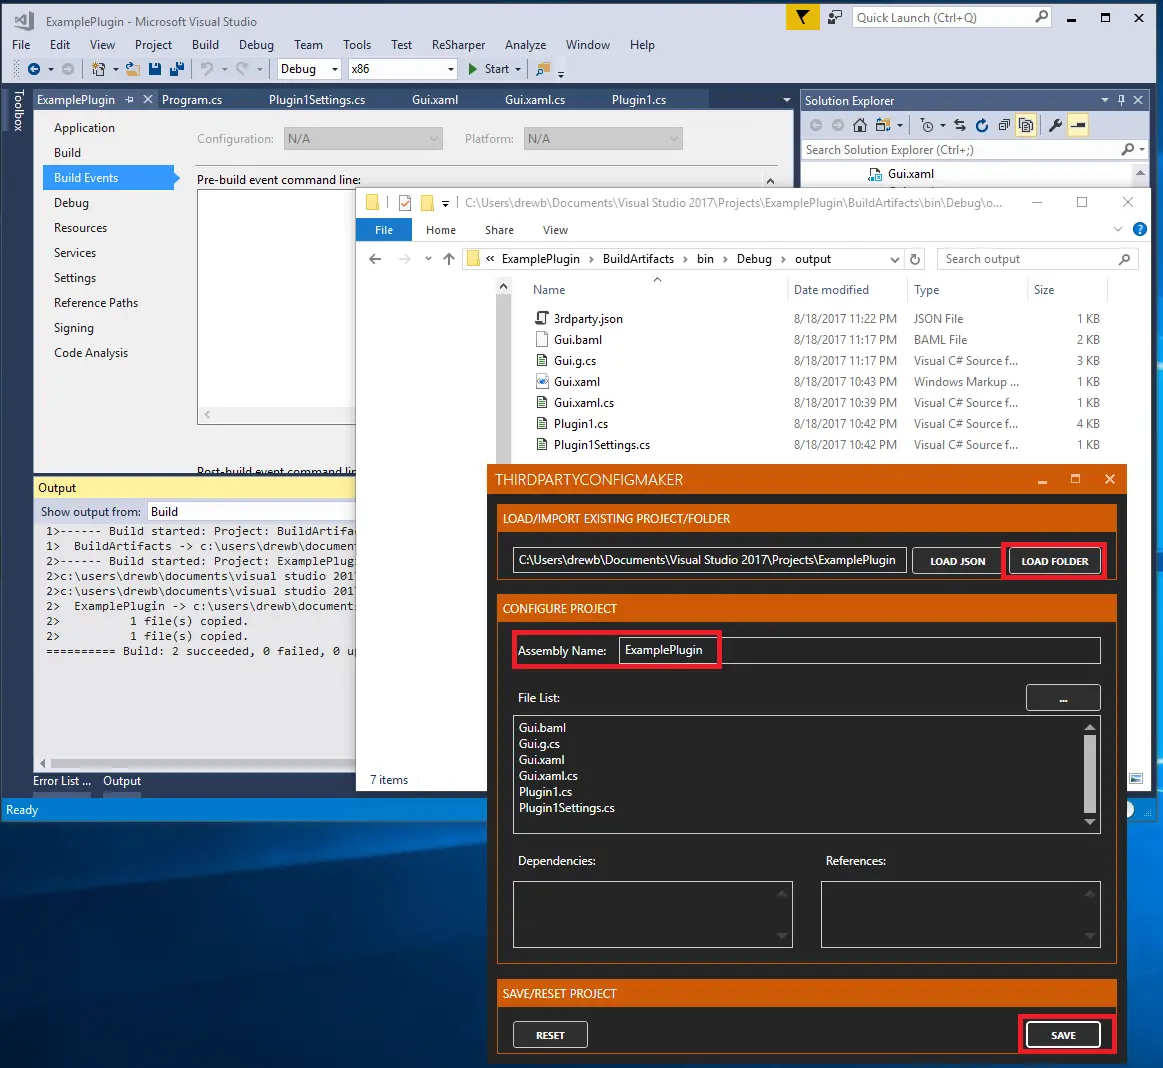Image resolution: width=1163 pixels, height=1068 pixels.
Task: Click the Quick Launch magnifier icon
Action: [1041, 16]
